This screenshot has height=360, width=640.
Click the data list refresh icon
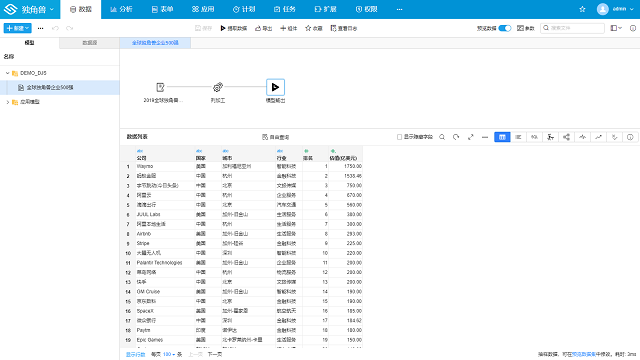point(456,137)
